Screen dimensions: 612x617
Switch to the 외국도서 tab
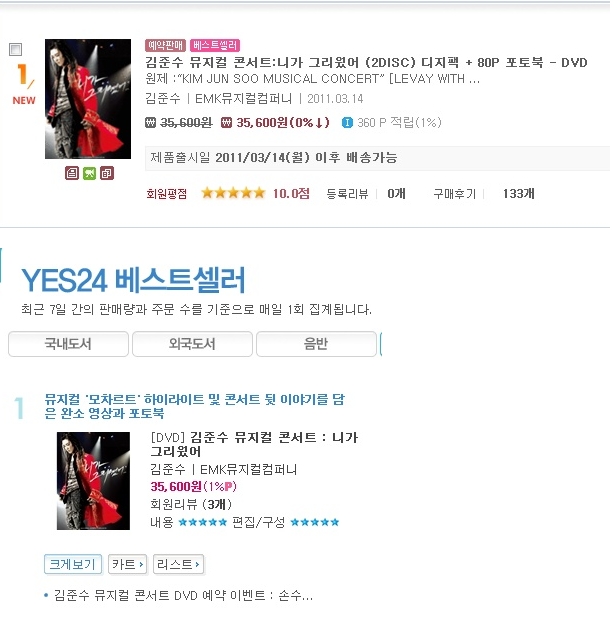[x=192, y=344]
